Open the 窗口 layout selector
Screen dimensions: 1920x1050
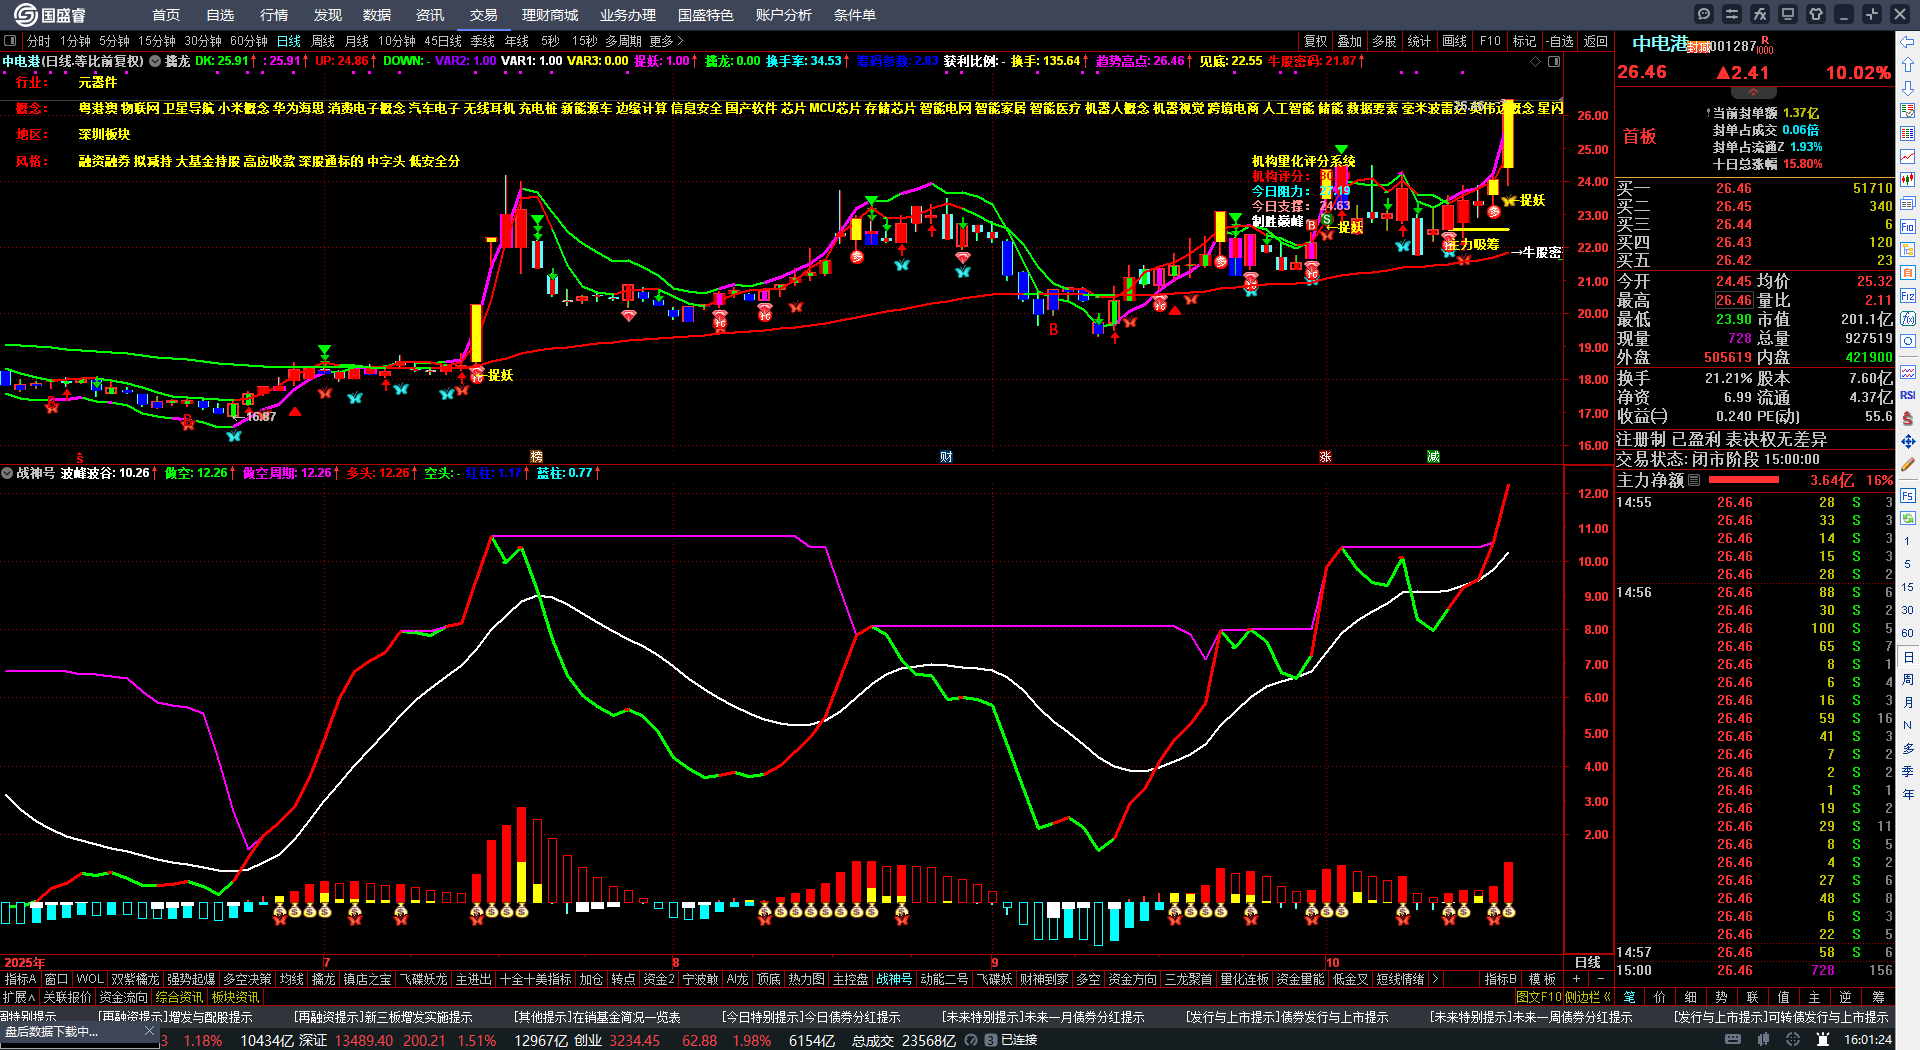pyautogui.click(x=56, y=980)
